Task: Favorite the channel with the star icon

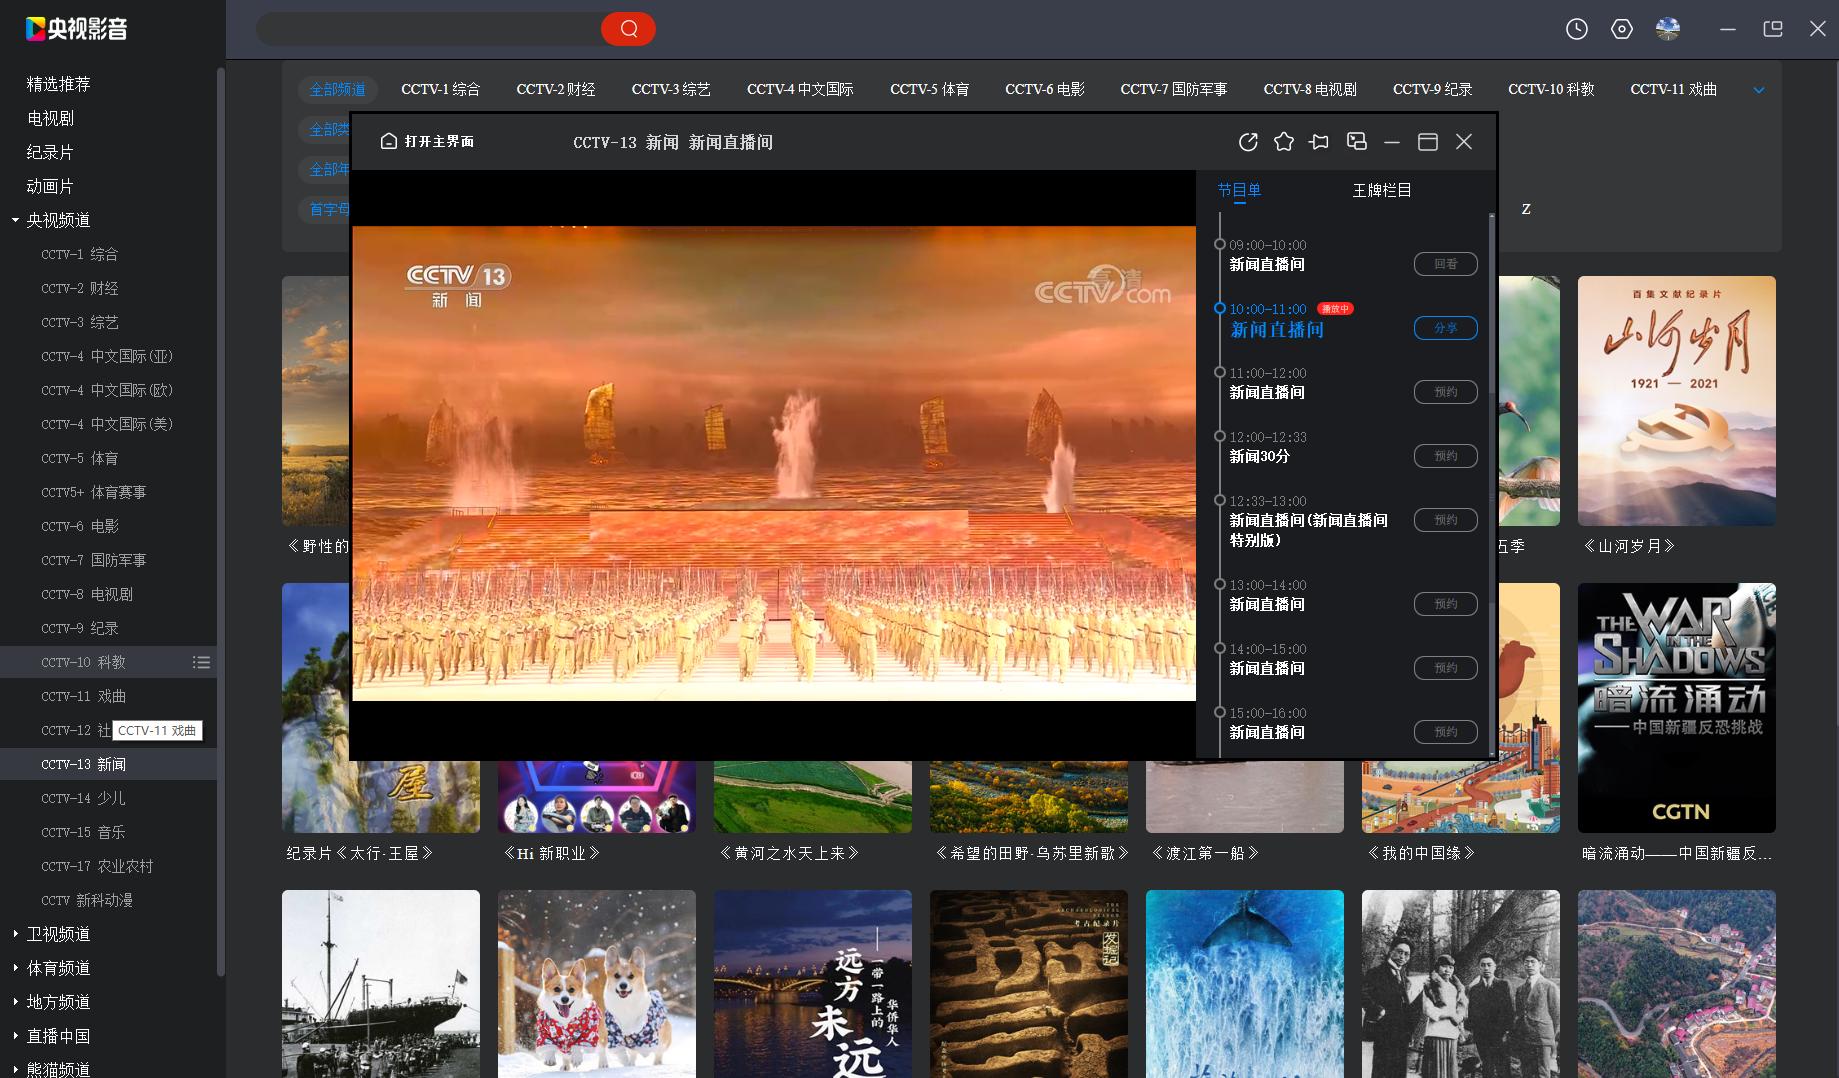Action: (1283, 142)
